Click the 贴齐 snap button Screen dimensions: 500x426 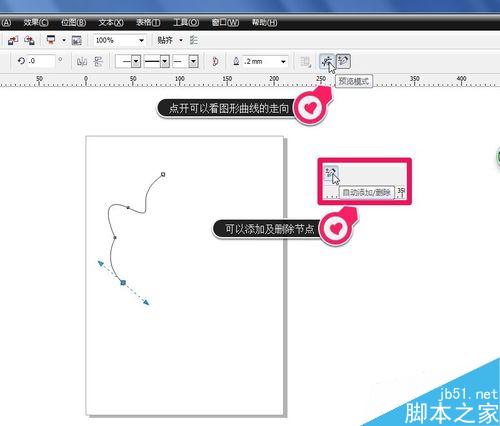[x=165, y=40]
